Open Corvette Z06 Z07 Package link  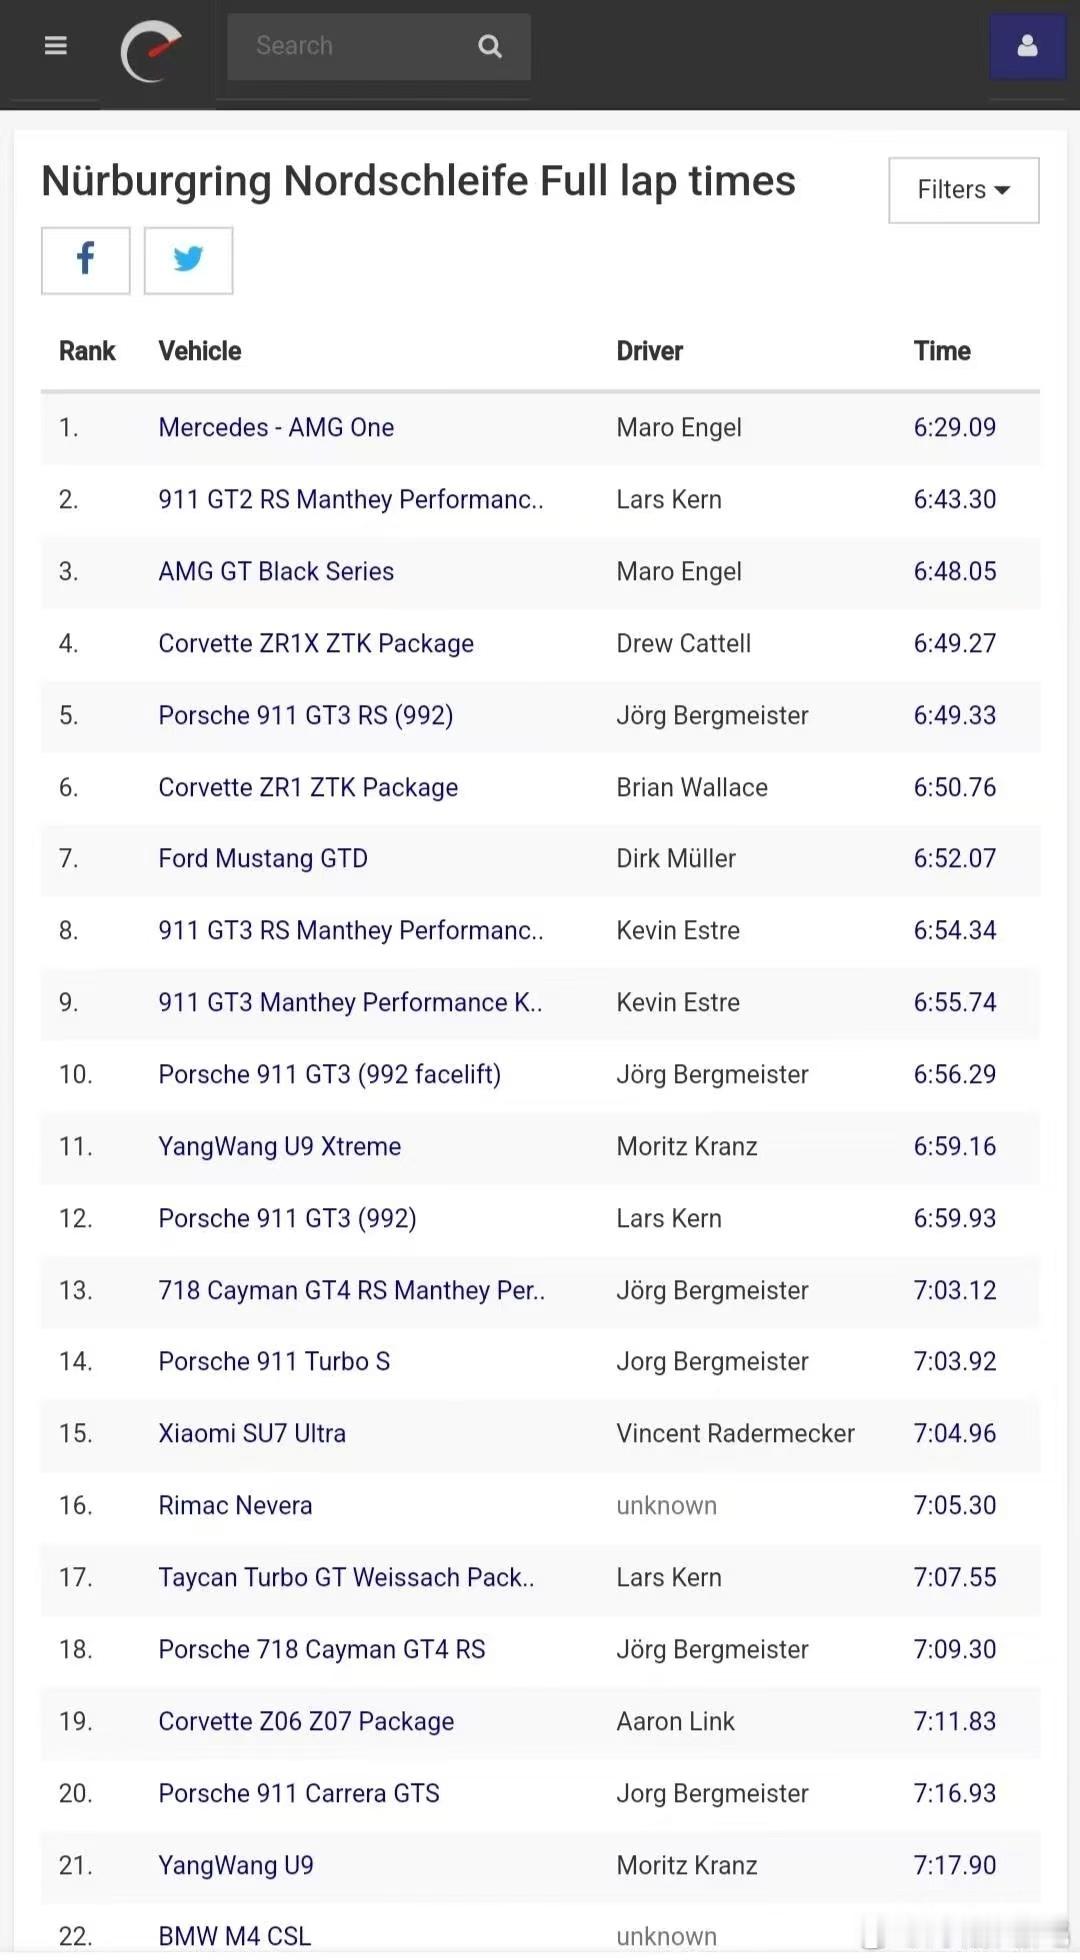[x=306, y=1722]
